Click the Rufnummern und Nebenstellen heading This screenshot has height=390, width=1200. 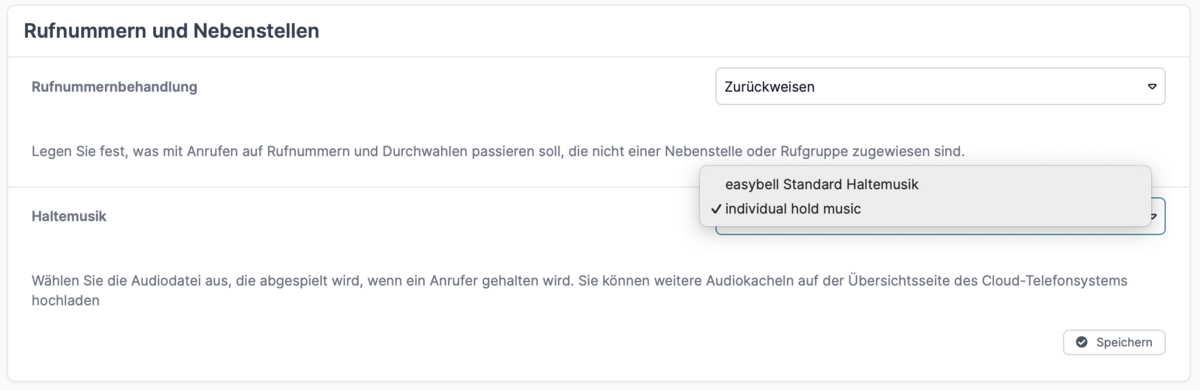coord(171,31)
